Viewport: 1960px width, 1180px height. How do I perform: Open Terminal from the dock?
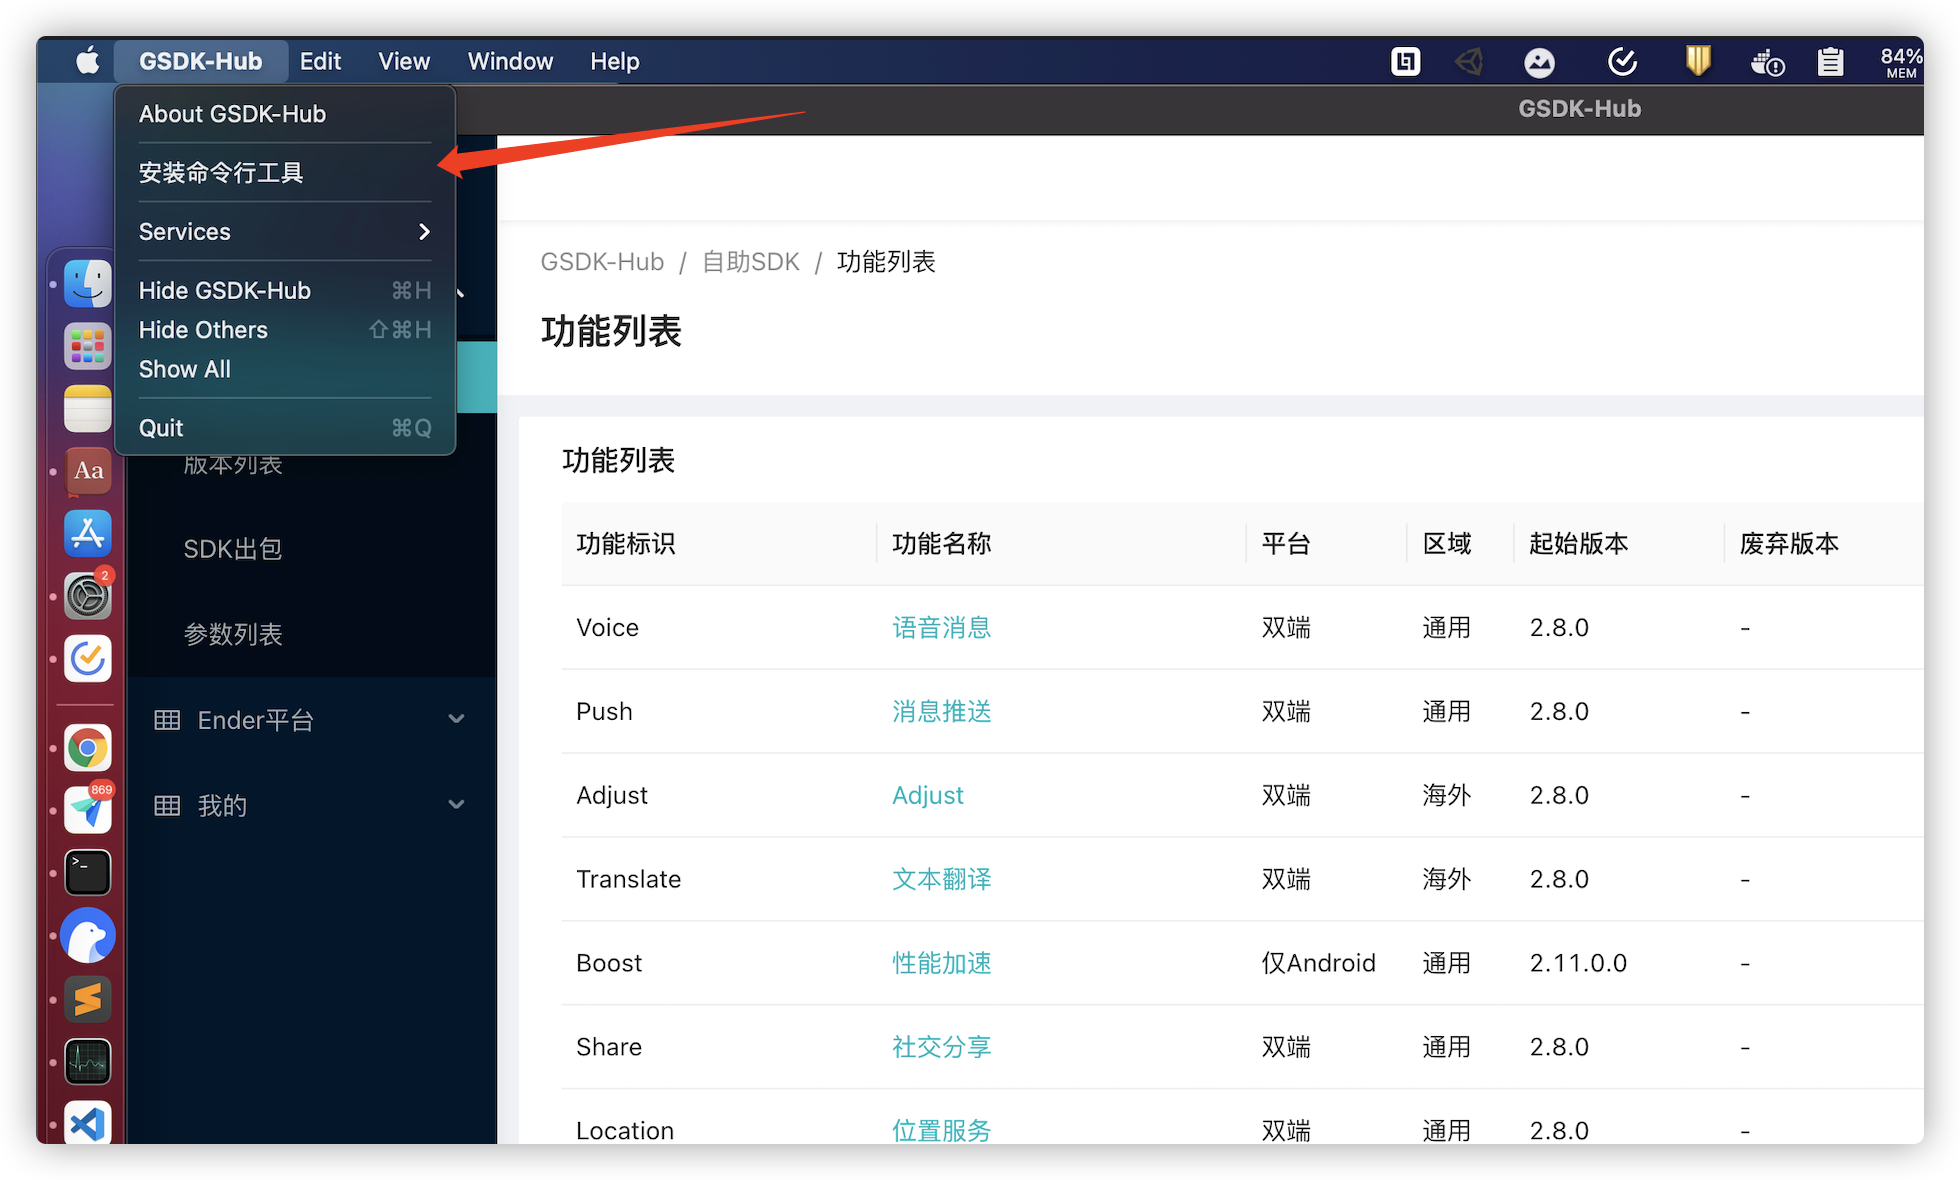[x=88, y=872]
